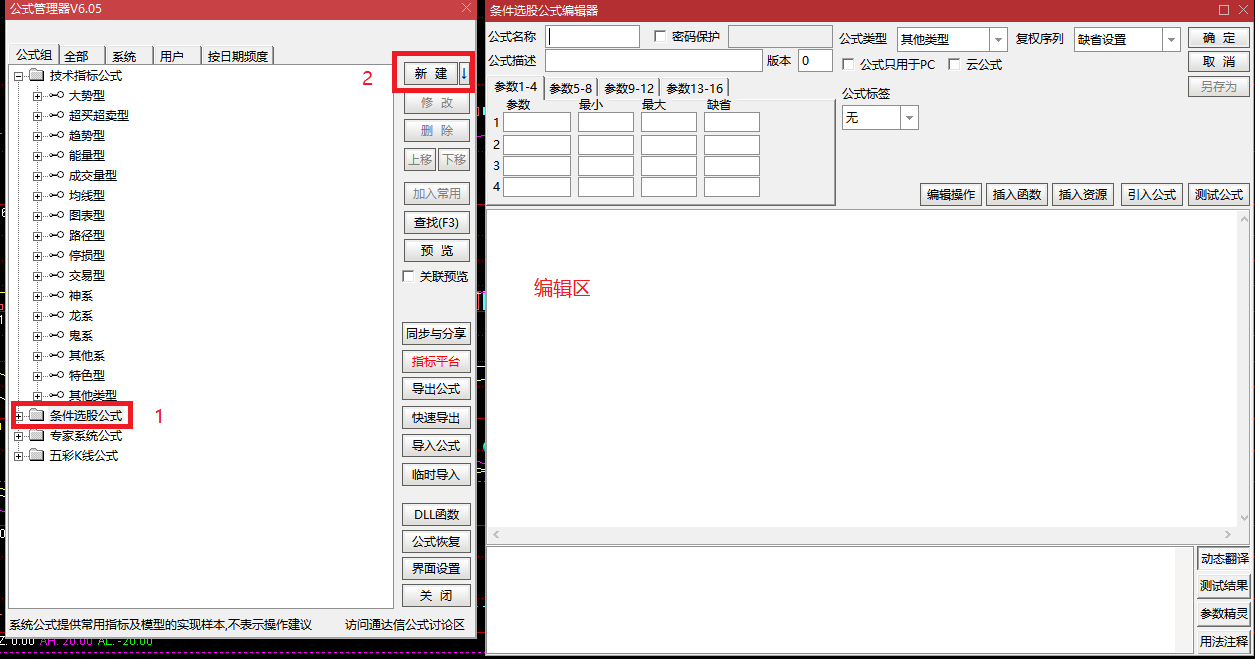Image resolution: width=1255 pixels, height=659 pixels.
Task: Switch to the 参数5-8 tab
Action: tap(571, 88)
